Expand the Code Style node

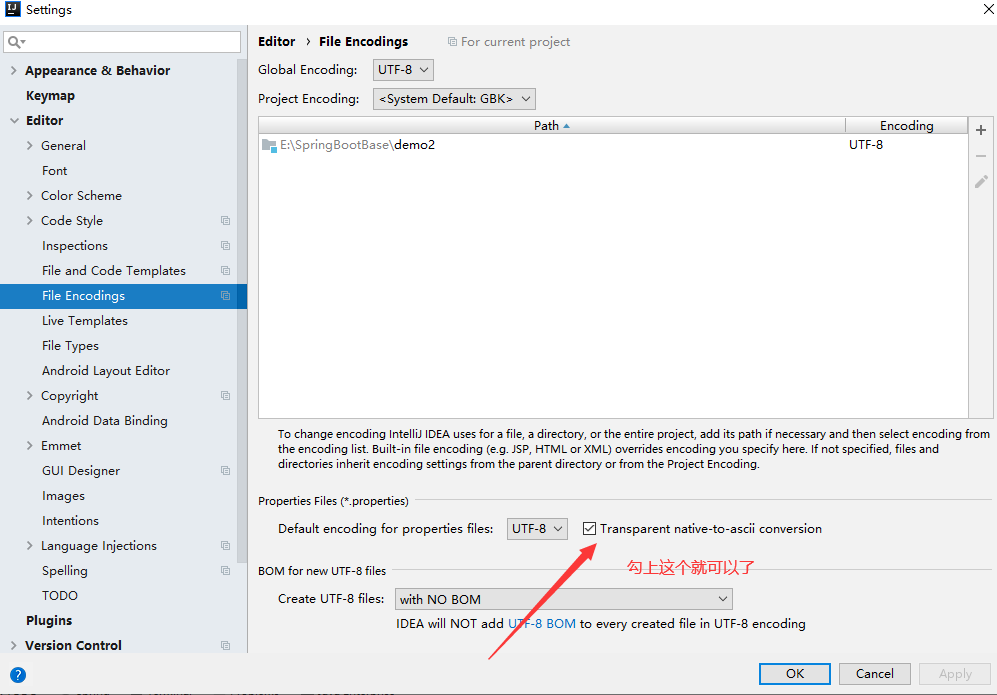pyautogui.click(x=29, y=221)
